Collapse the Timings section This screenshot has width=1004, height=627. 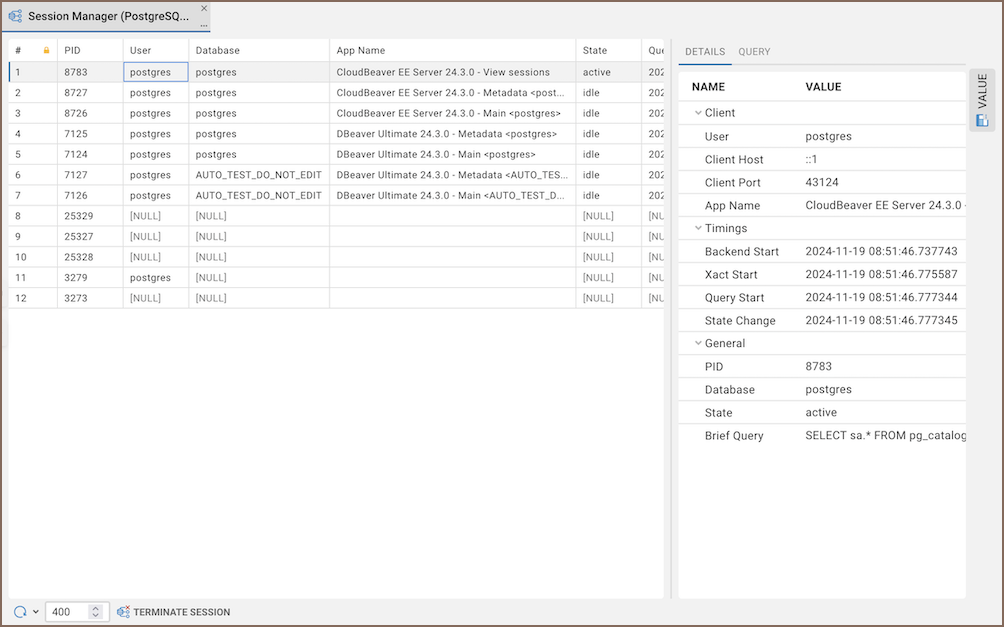coord(697,229)
